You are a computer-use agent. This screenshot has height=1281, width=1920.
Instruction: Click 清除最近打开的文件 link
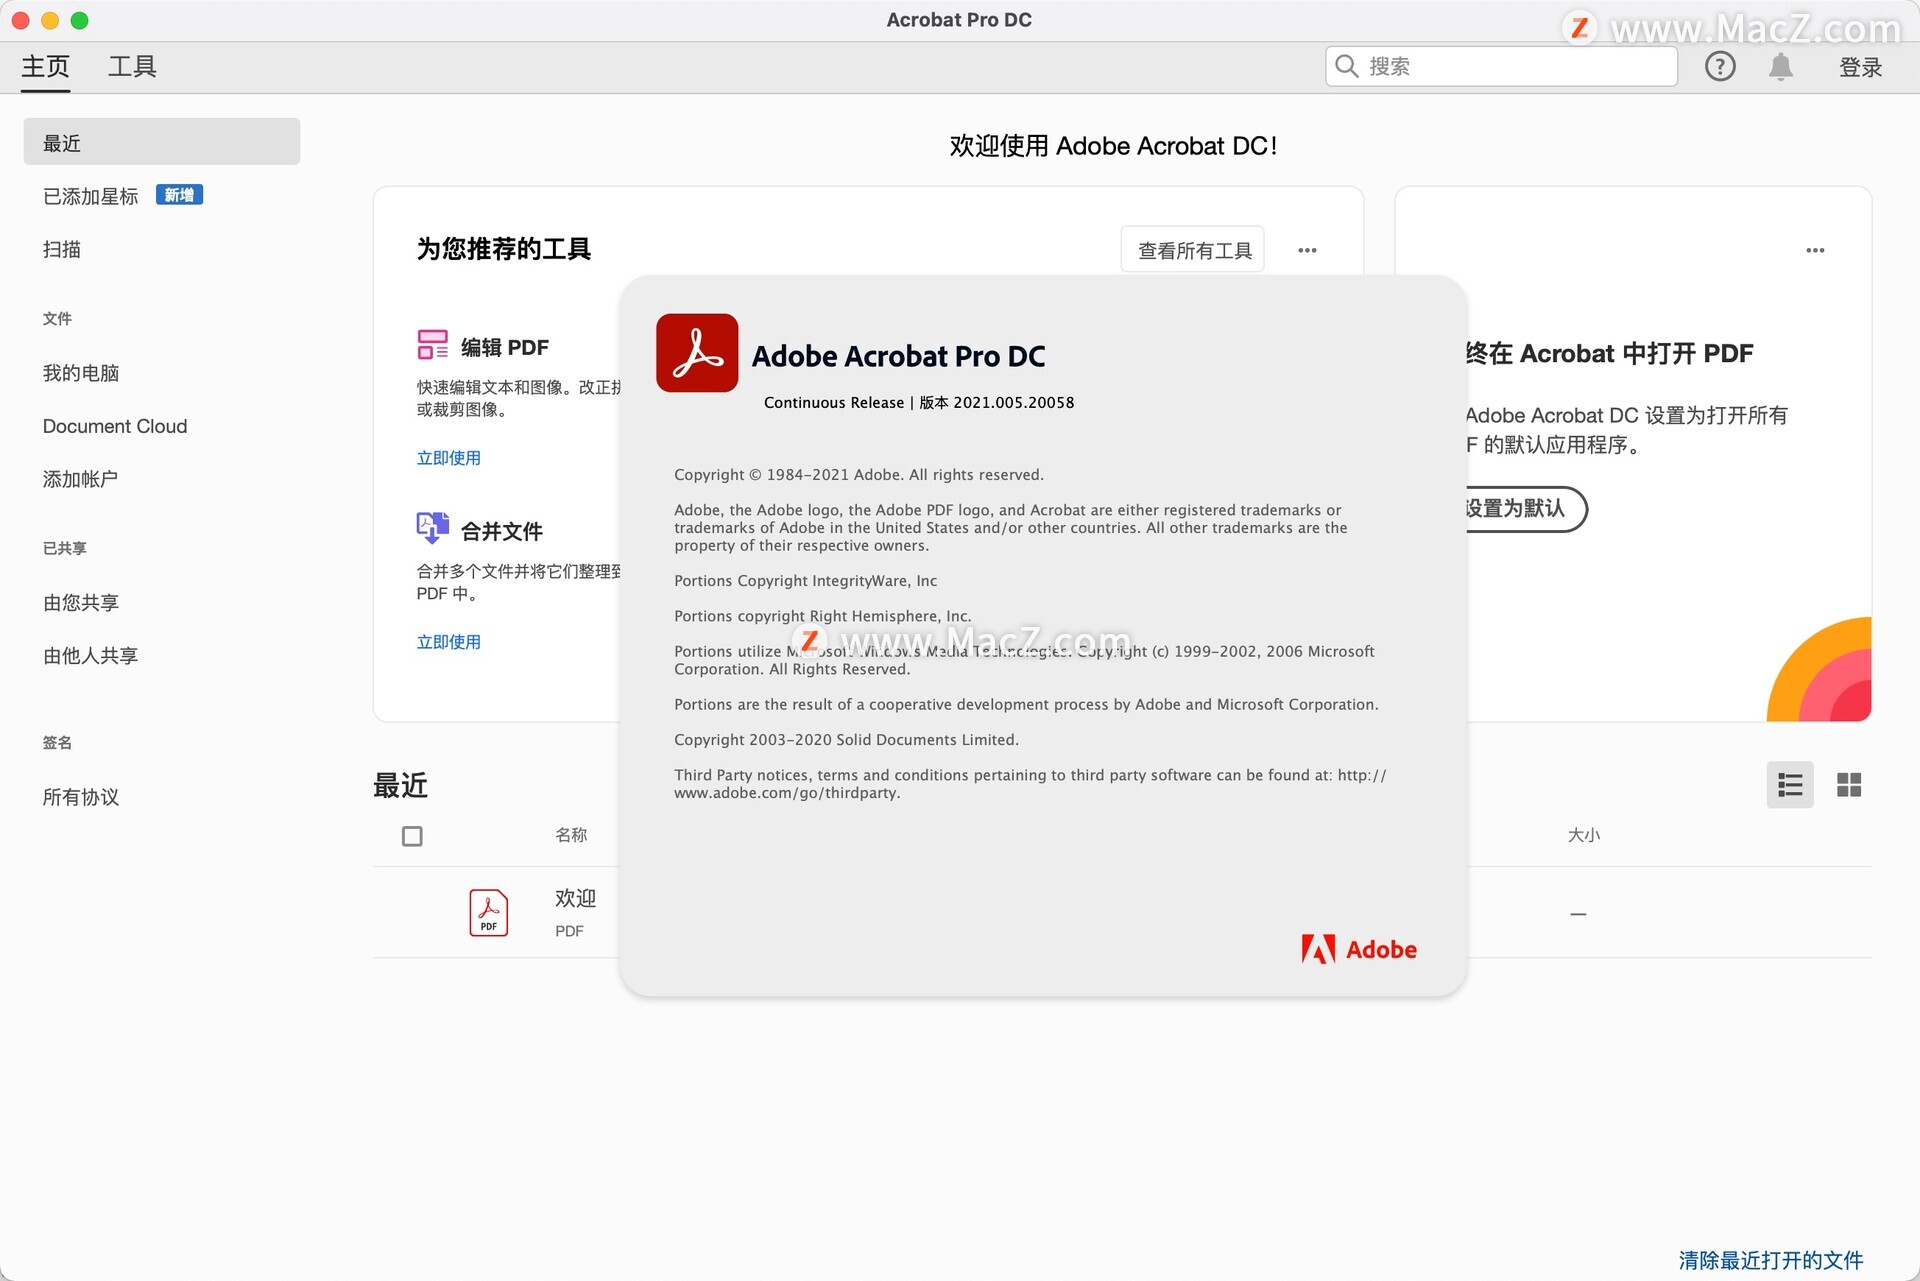(x=1771, y=1260)
